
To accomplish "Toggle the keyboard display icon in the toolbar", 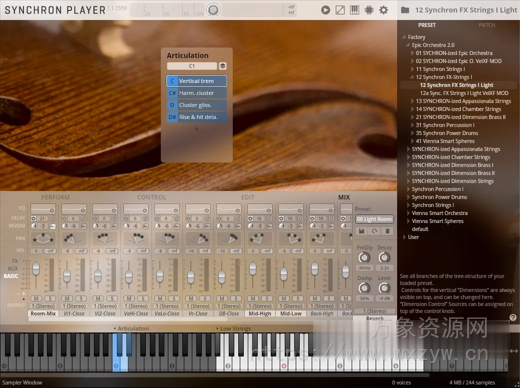I will (x=354, y=10).
